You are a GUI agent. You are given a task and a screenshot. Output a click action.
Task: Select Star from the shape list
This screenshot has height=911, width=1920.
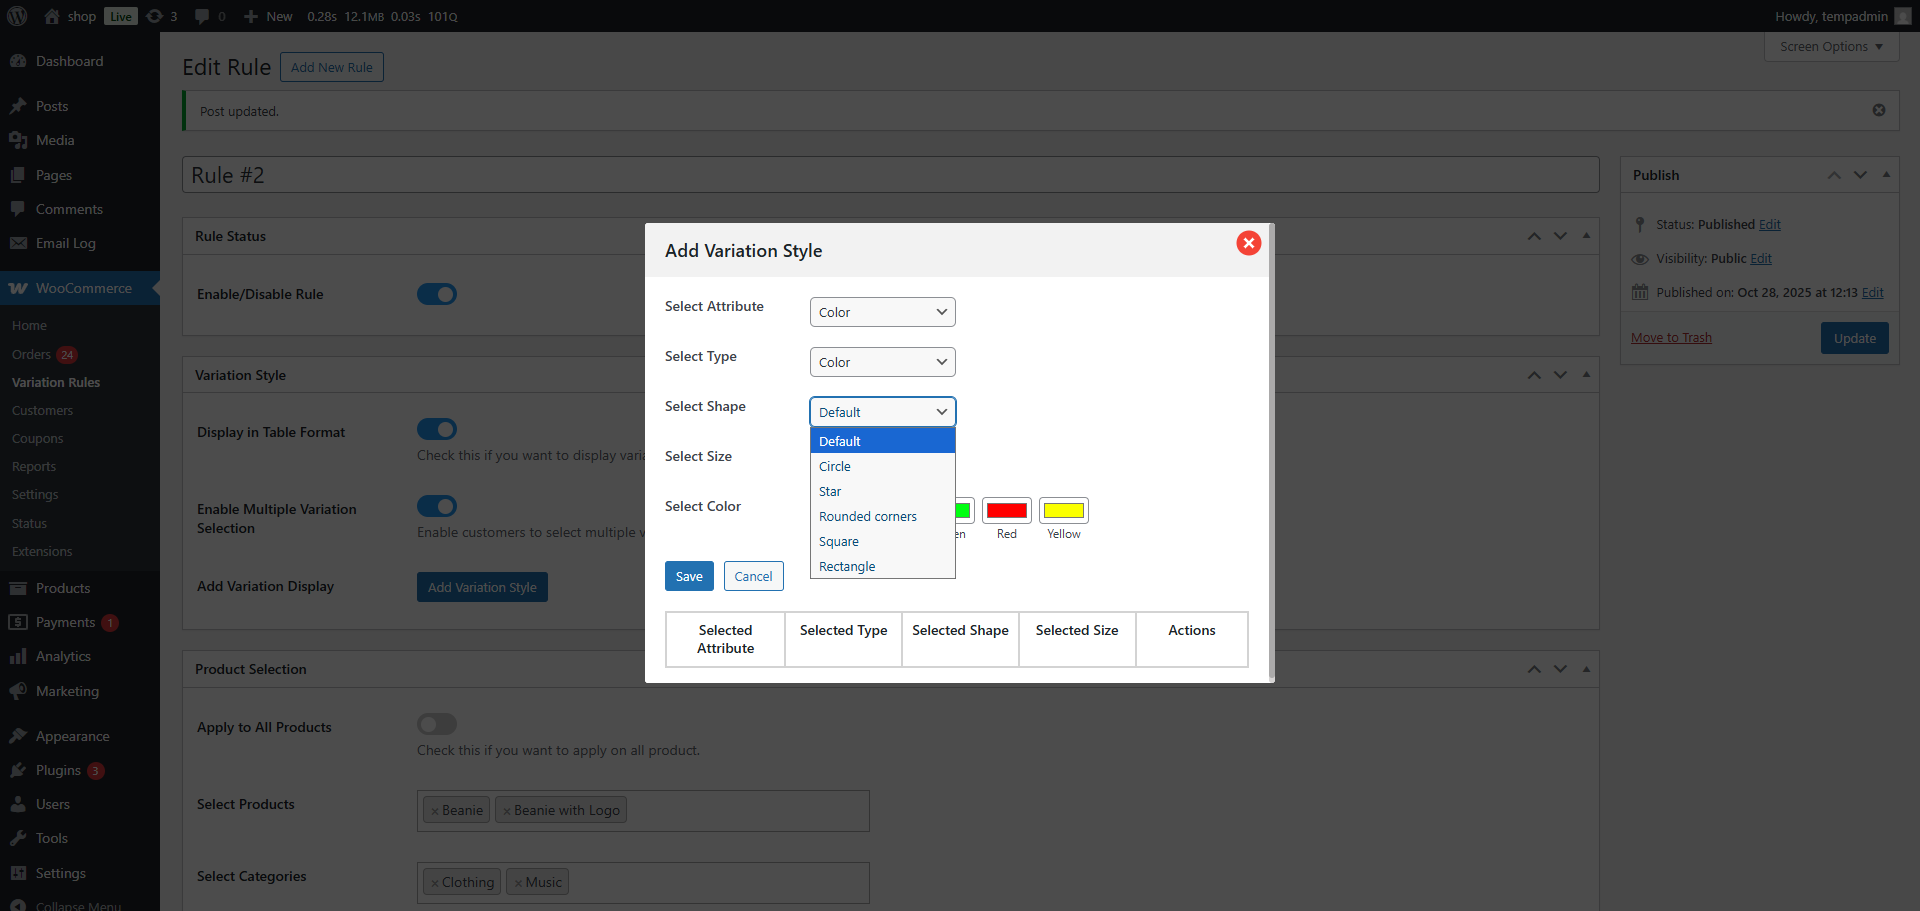(830, 492)
